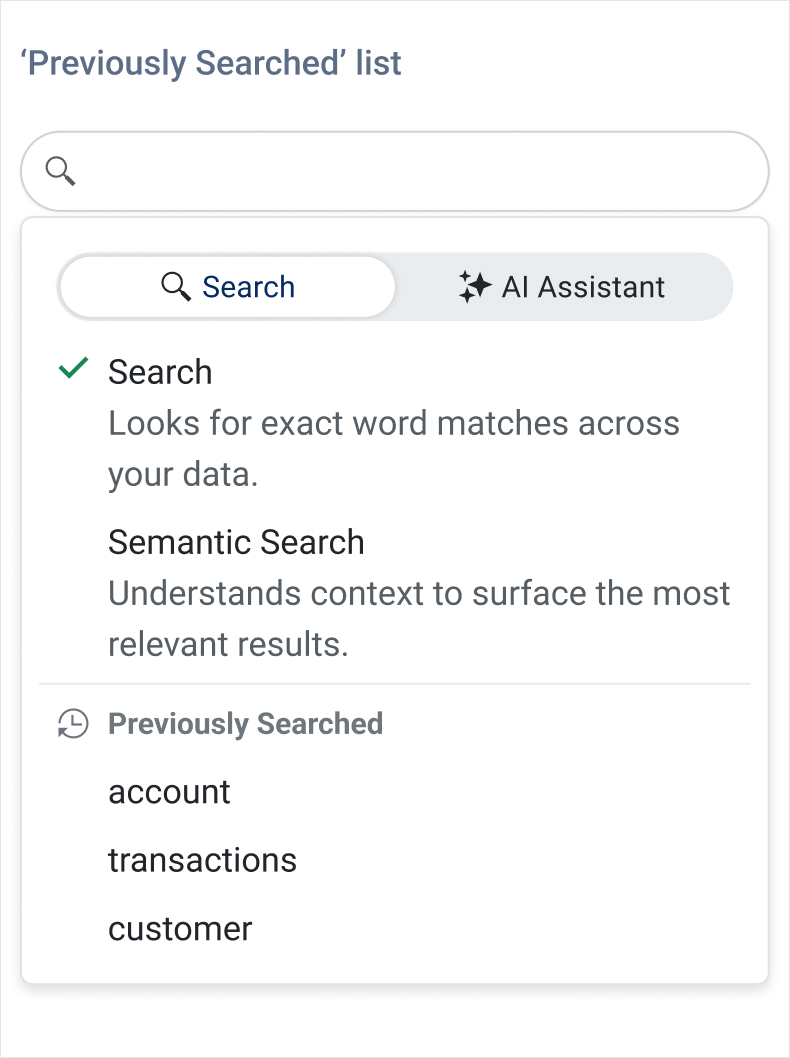Select 'transactions' from Previously Searched

203,860
